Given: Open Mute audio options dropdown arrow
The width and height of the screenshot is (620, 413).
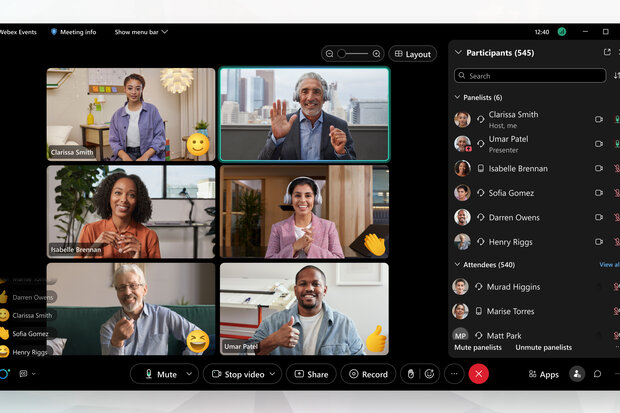Looking at the screenshot, I should pos(189,373).
